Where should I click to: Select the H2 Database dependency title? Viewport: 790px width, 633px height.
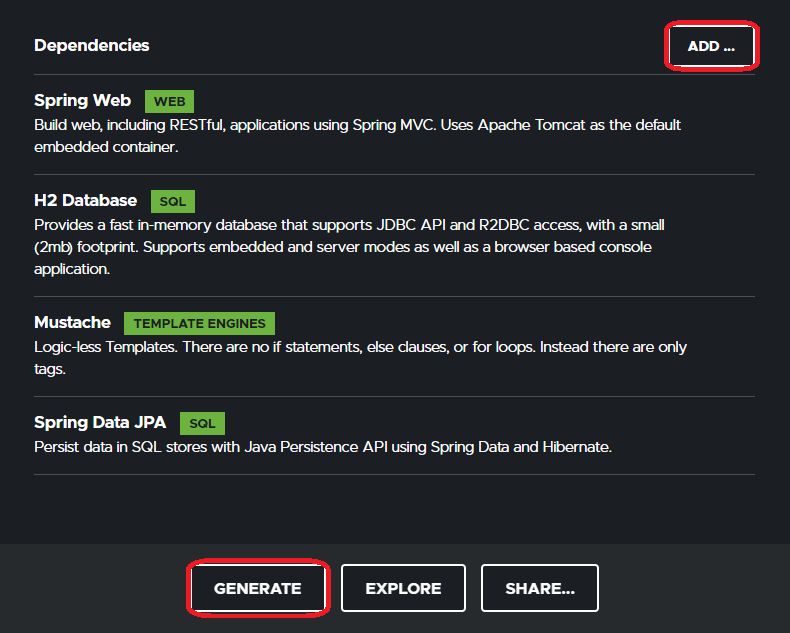[x=86, y=201]
